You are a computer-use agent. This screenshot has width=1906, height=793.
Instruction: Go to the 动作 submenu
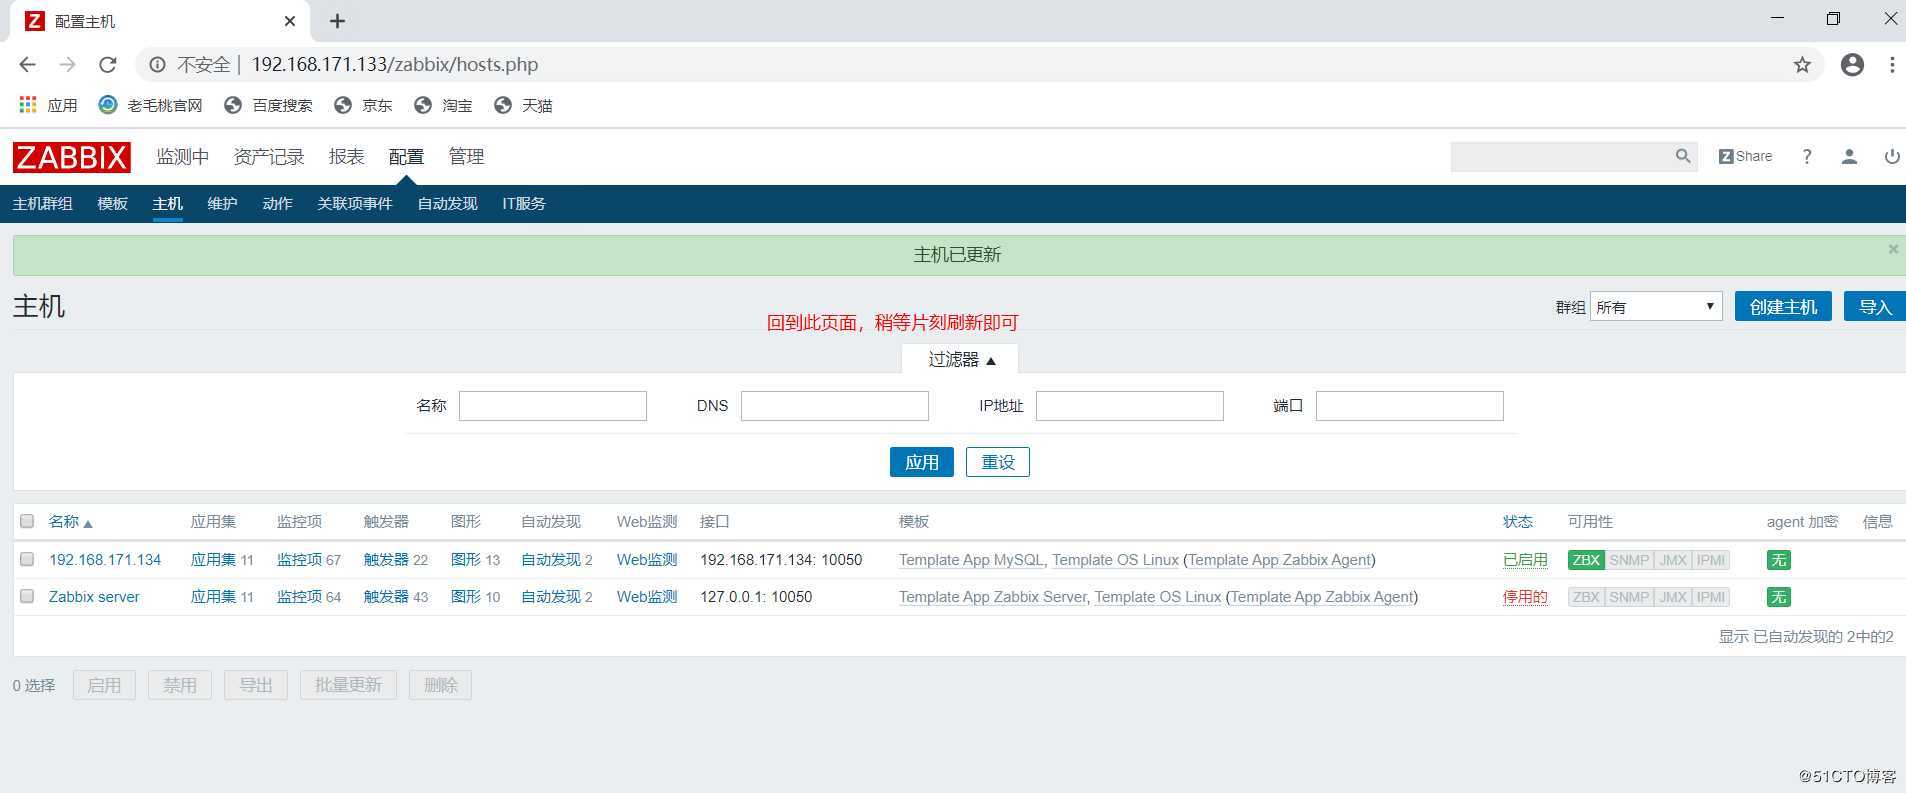277,203
